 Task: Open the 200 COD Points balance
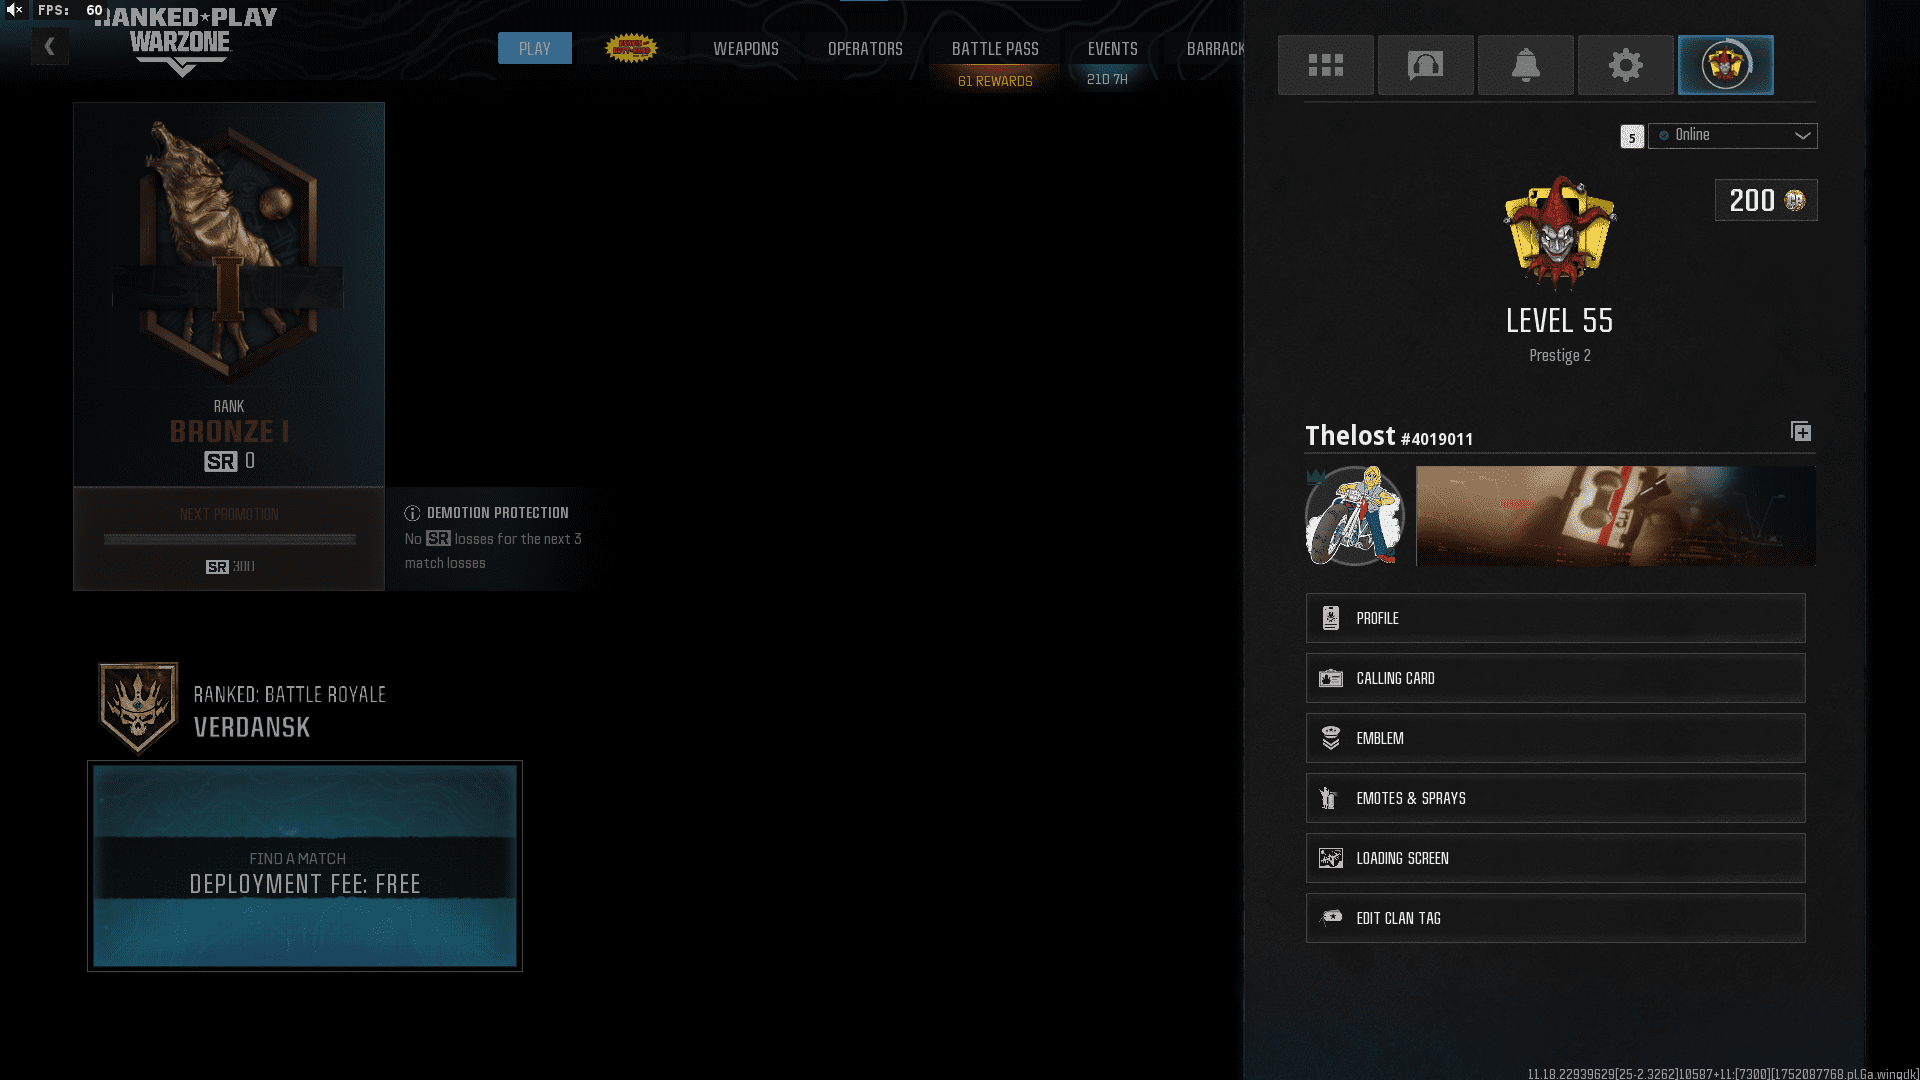pyautogui.click(x=1765, y=200)
